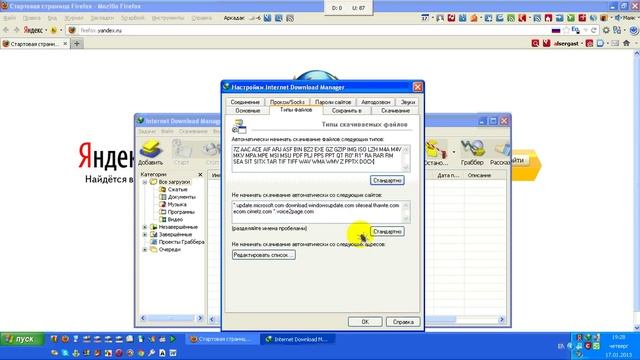Click the Остановить icon in IDM toolbar

[x=435, y=153]
